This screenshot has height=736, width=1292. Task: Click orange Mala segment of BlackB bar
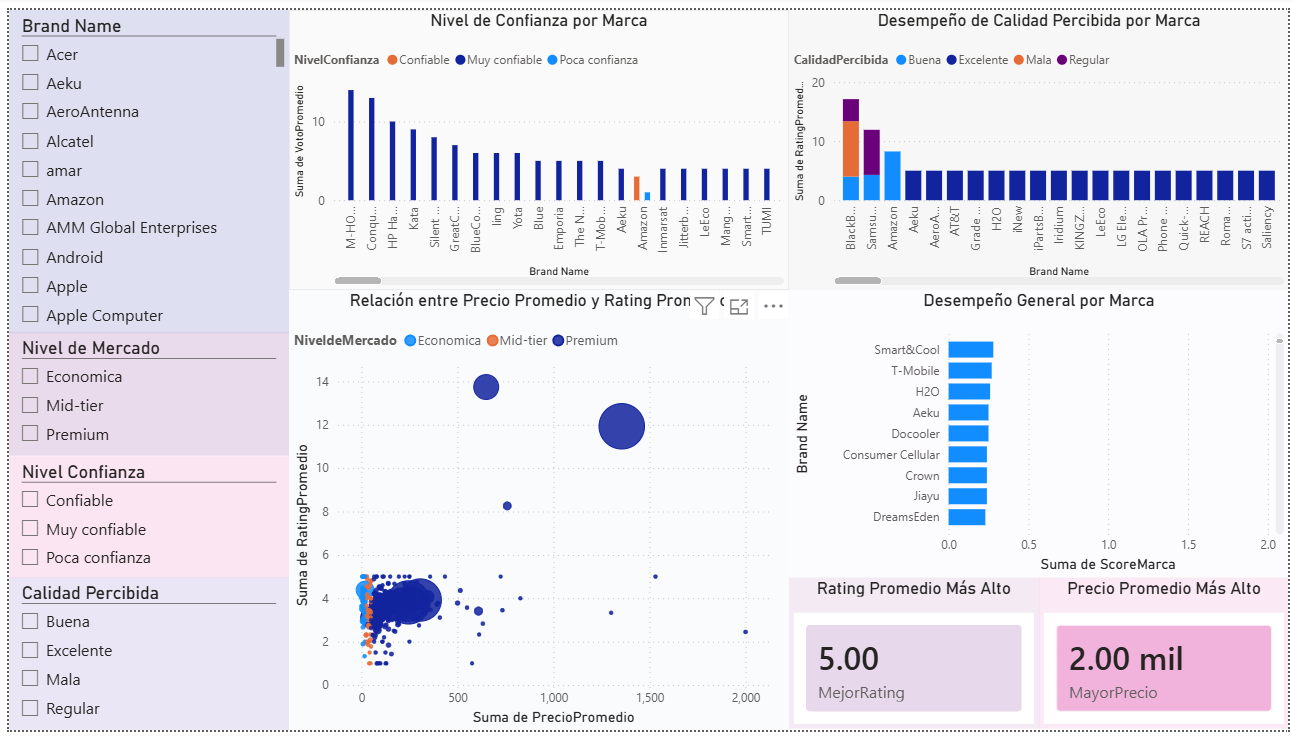[x=851, y=149]
